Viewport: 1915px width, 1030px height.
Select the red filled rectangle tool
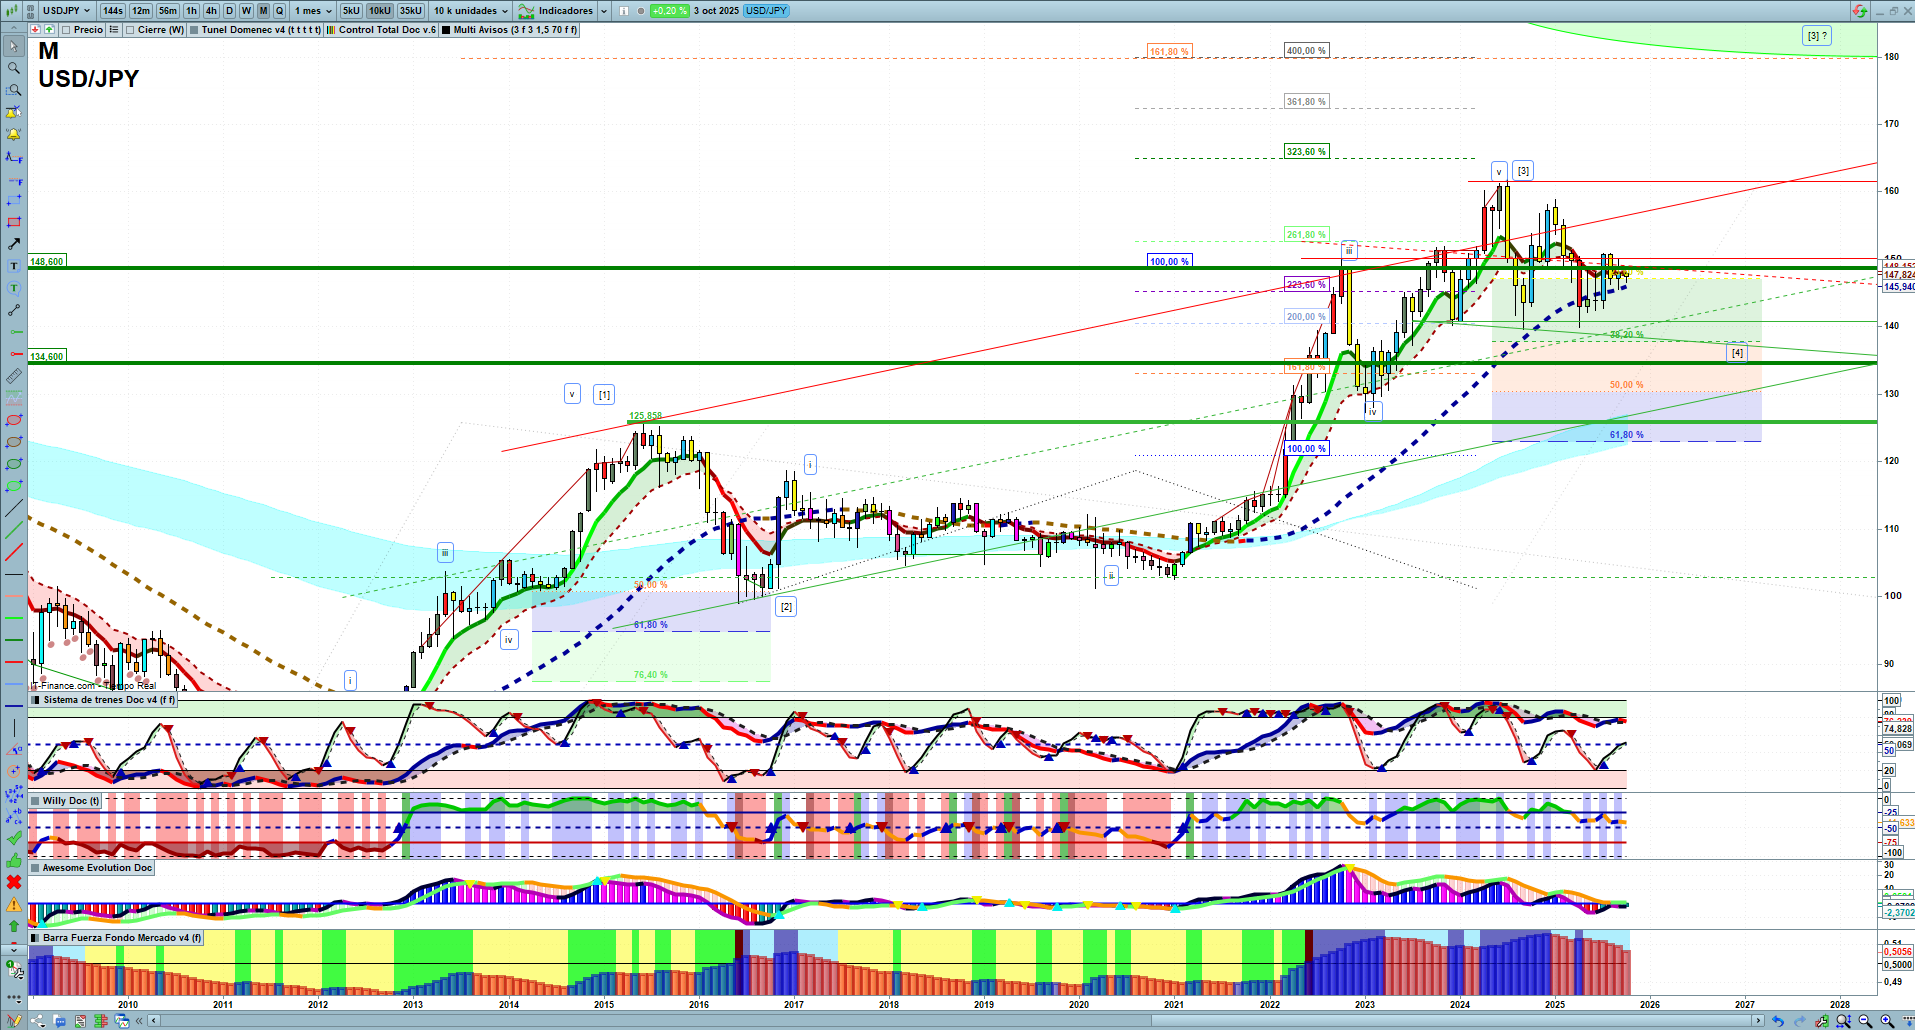[x=14, y=222]
